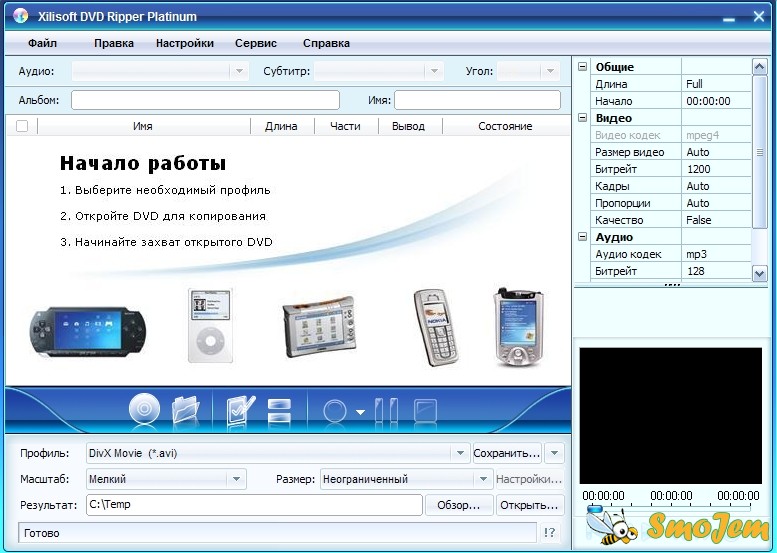Open the Настройки menu
The height and width of the screenshot is (553, 777).
[185, 43]
